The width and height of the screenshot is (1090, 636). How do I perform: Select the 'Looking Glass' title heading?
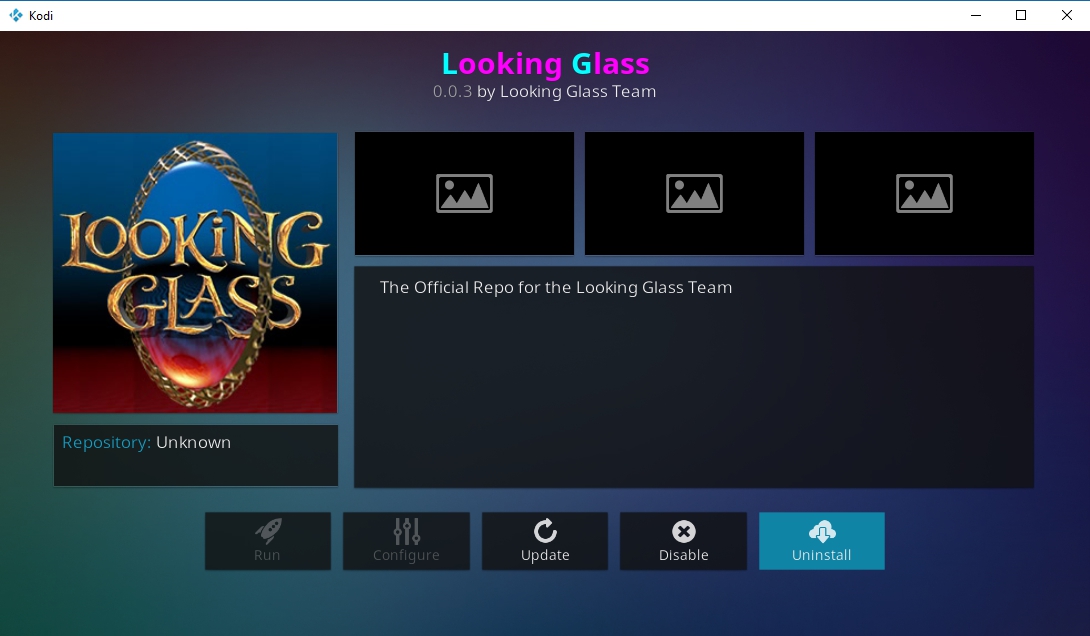(546, 64)
